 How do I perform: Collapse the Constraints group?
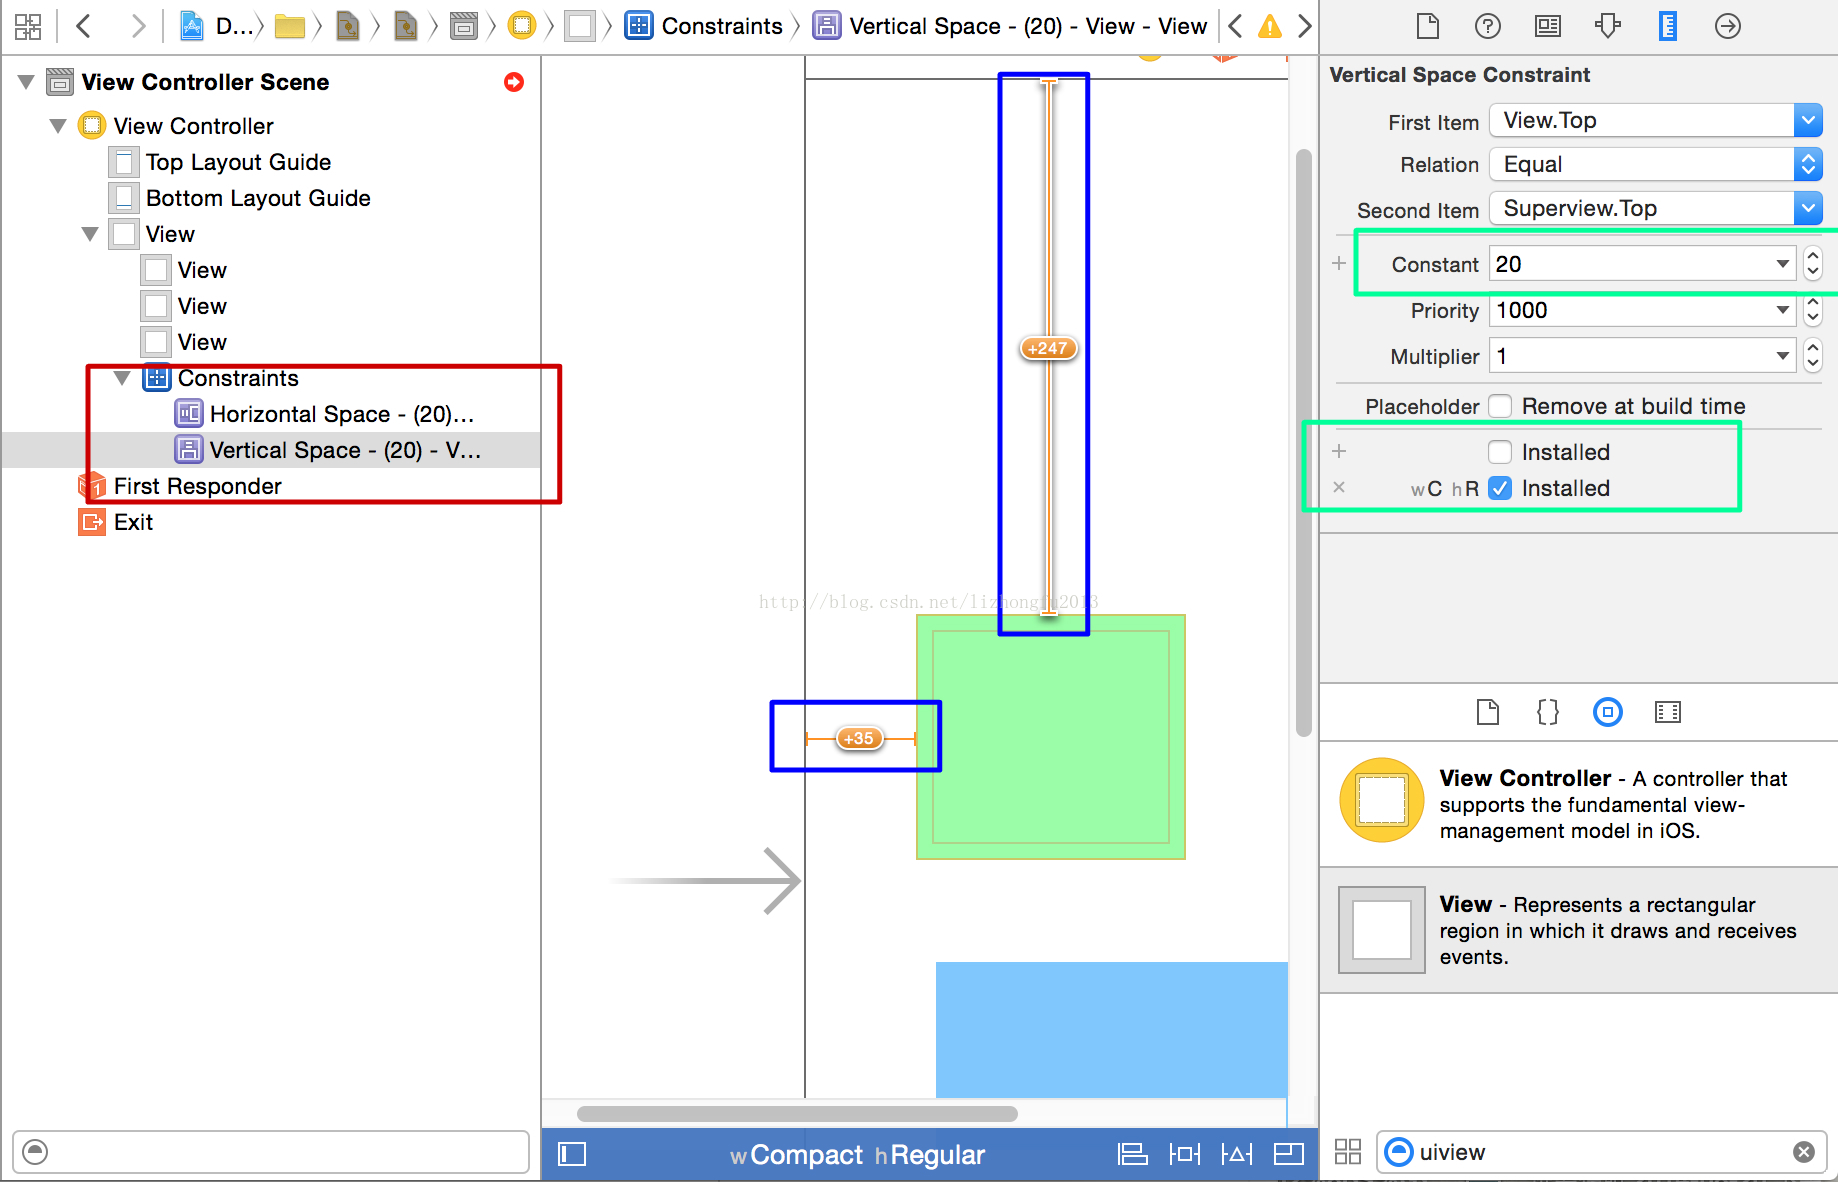coord(122,378)
